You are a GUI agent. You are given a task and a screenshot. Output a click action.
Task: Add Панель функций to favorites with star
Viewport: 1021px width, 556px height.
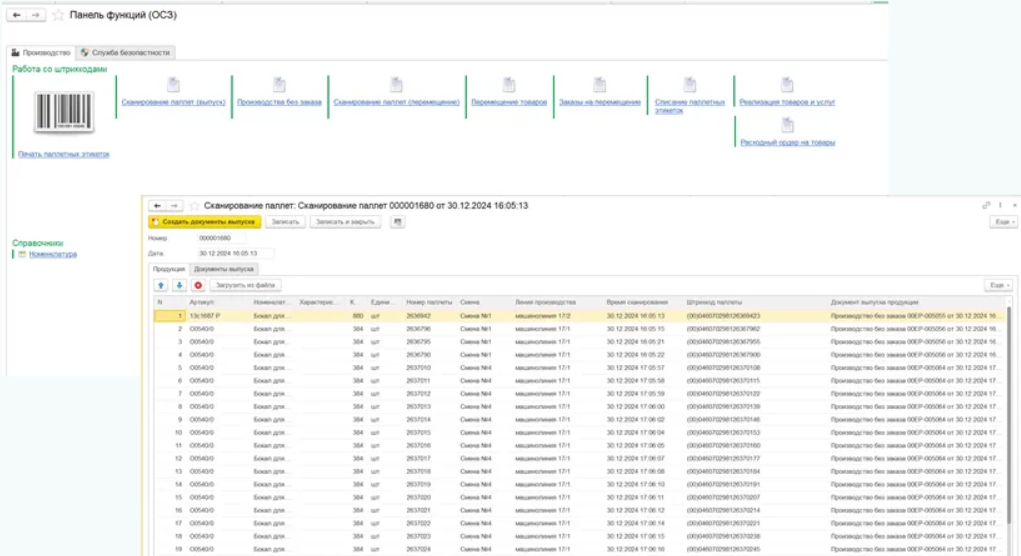point(59,16)
